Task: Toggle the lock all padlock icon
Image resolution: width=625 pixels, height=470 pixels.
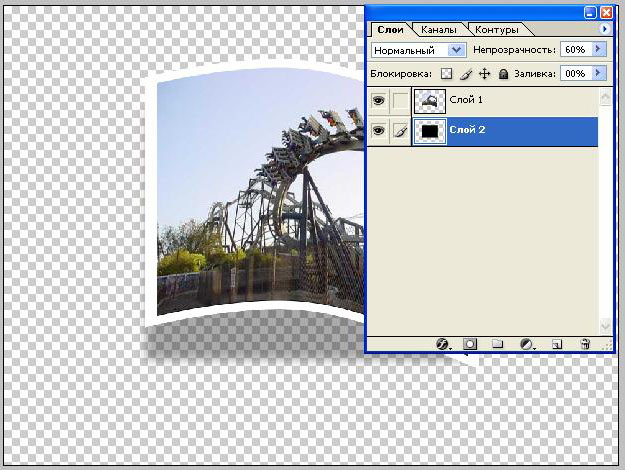Action: coord(503,74)
